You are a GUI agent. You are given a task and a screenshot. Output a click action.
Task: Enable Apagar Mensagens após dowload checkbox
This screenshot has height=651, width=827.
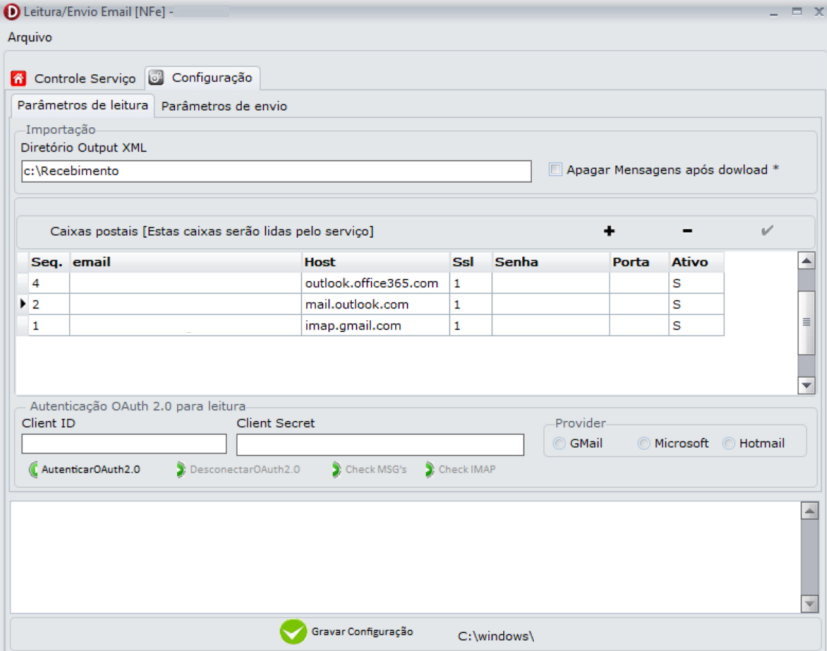555,169
